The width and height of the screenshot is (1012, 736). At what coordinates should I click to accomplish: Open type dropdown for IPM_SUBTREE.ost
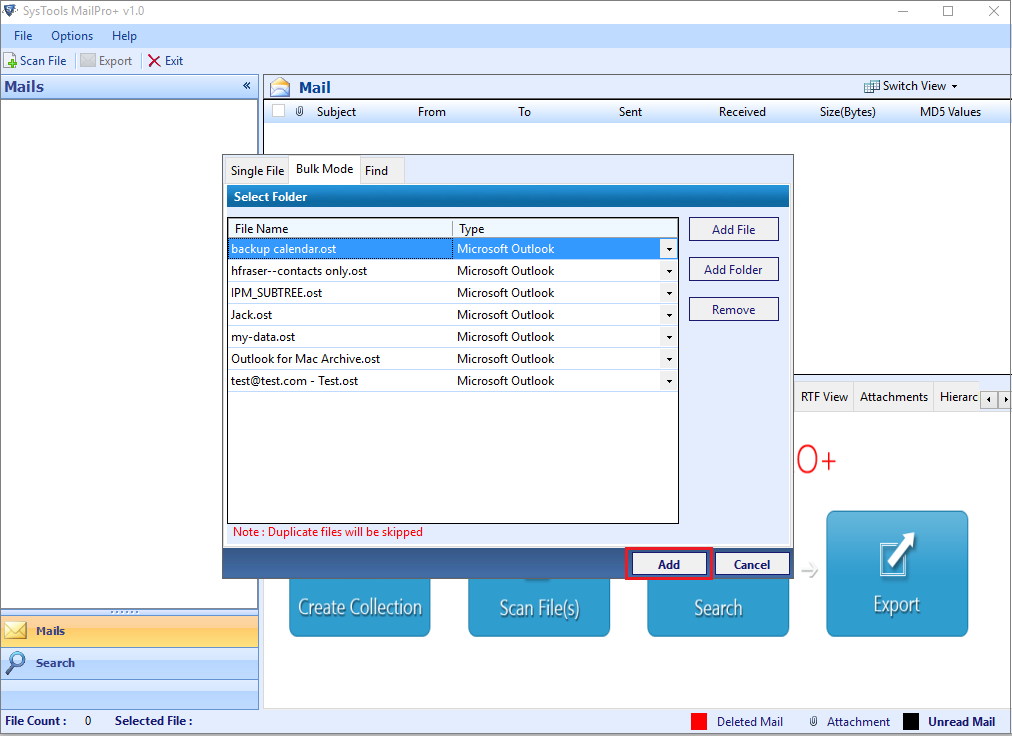click(669, 293)
